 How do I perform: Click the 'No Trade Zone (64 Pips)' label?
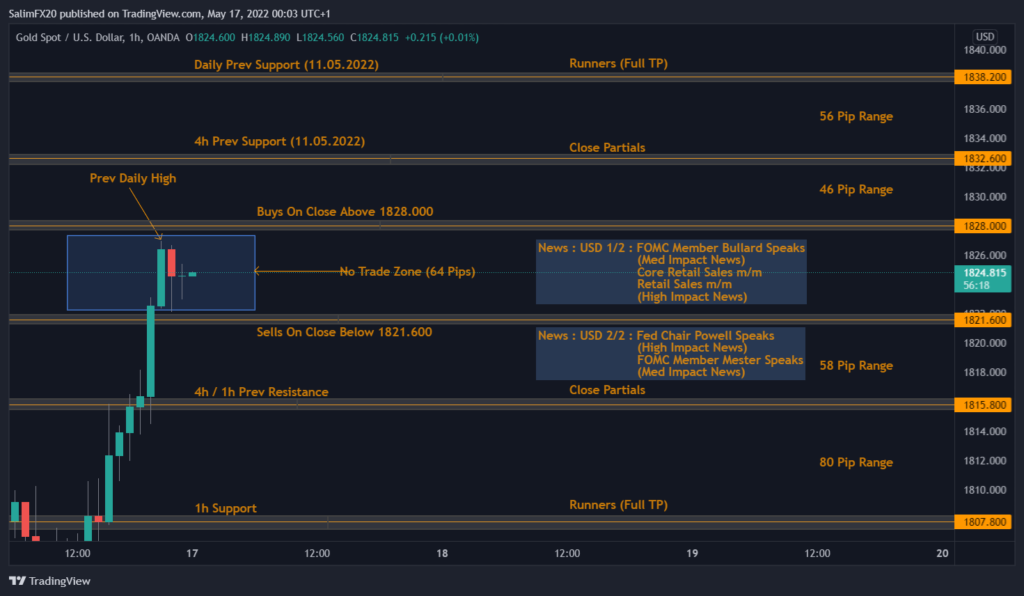click(406, 271)
